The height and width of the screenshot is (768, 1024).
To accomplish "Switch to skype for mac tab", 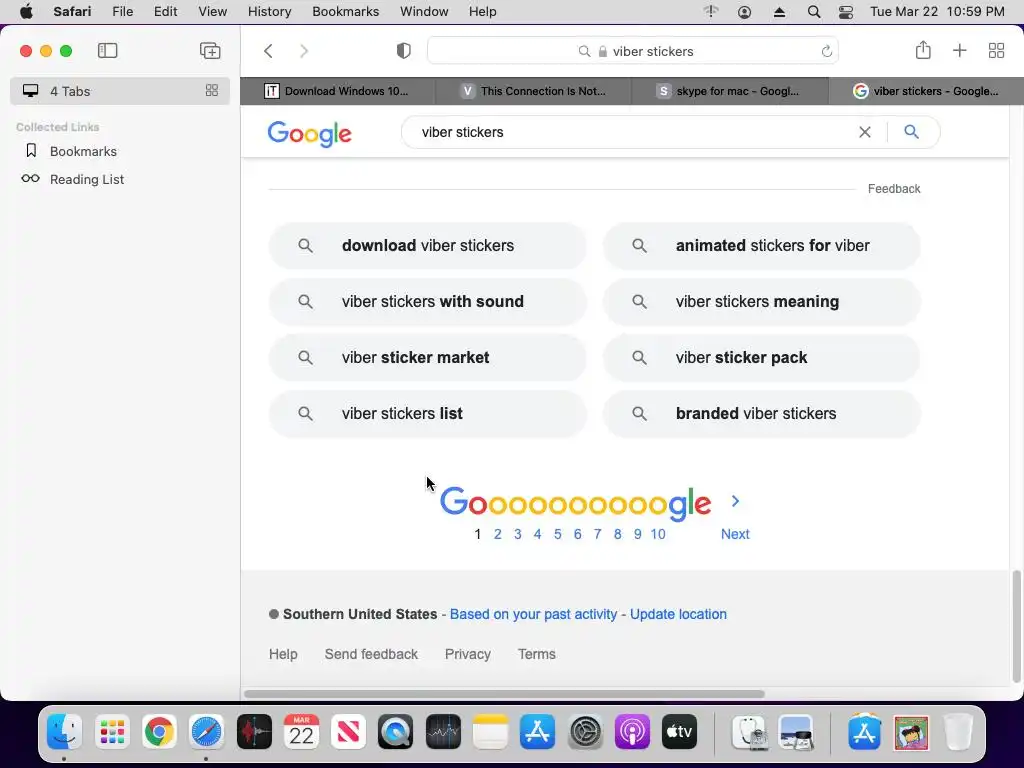I will tap(729, 91).
